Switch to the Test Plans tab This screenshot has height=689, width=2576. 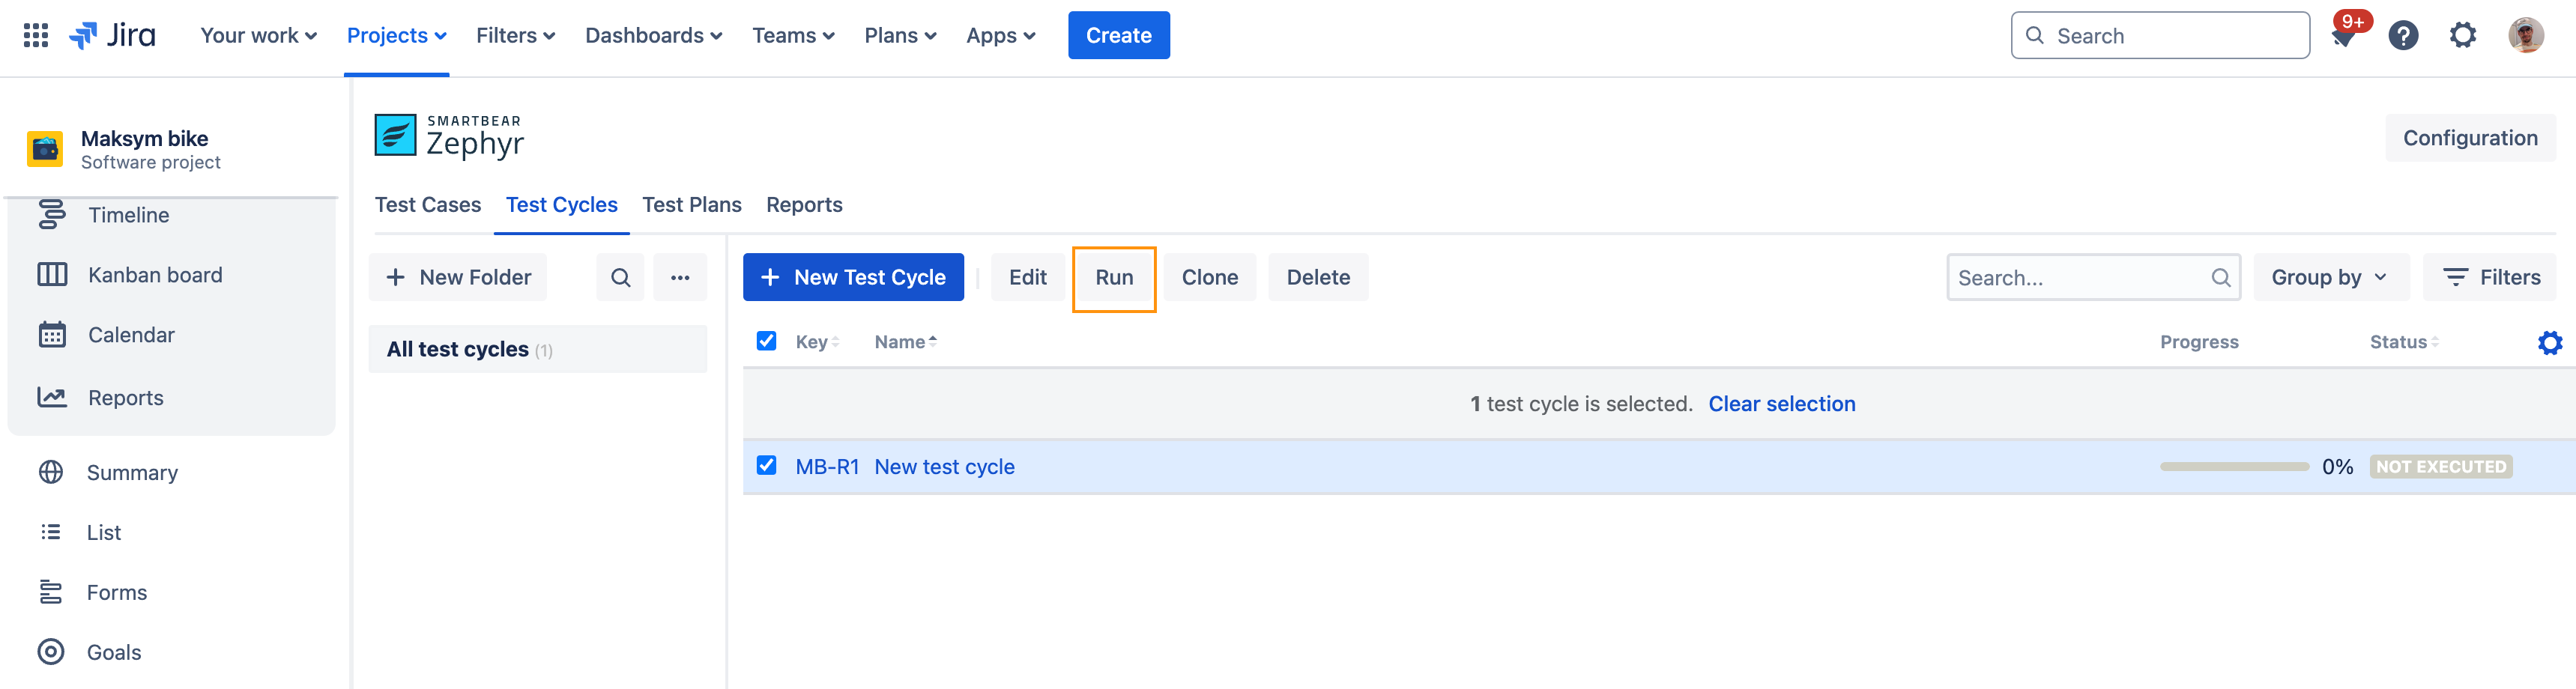pos(691,205)
